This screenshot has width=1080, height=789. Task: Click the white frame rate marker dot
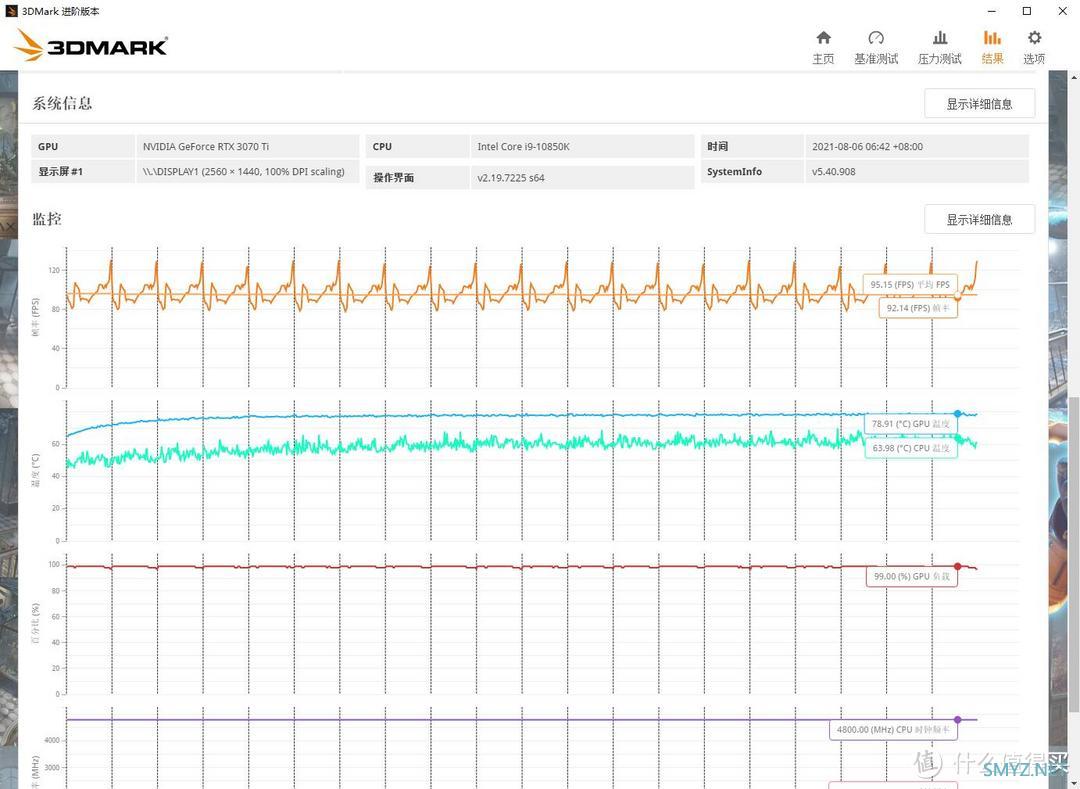(x=957, y=295)
